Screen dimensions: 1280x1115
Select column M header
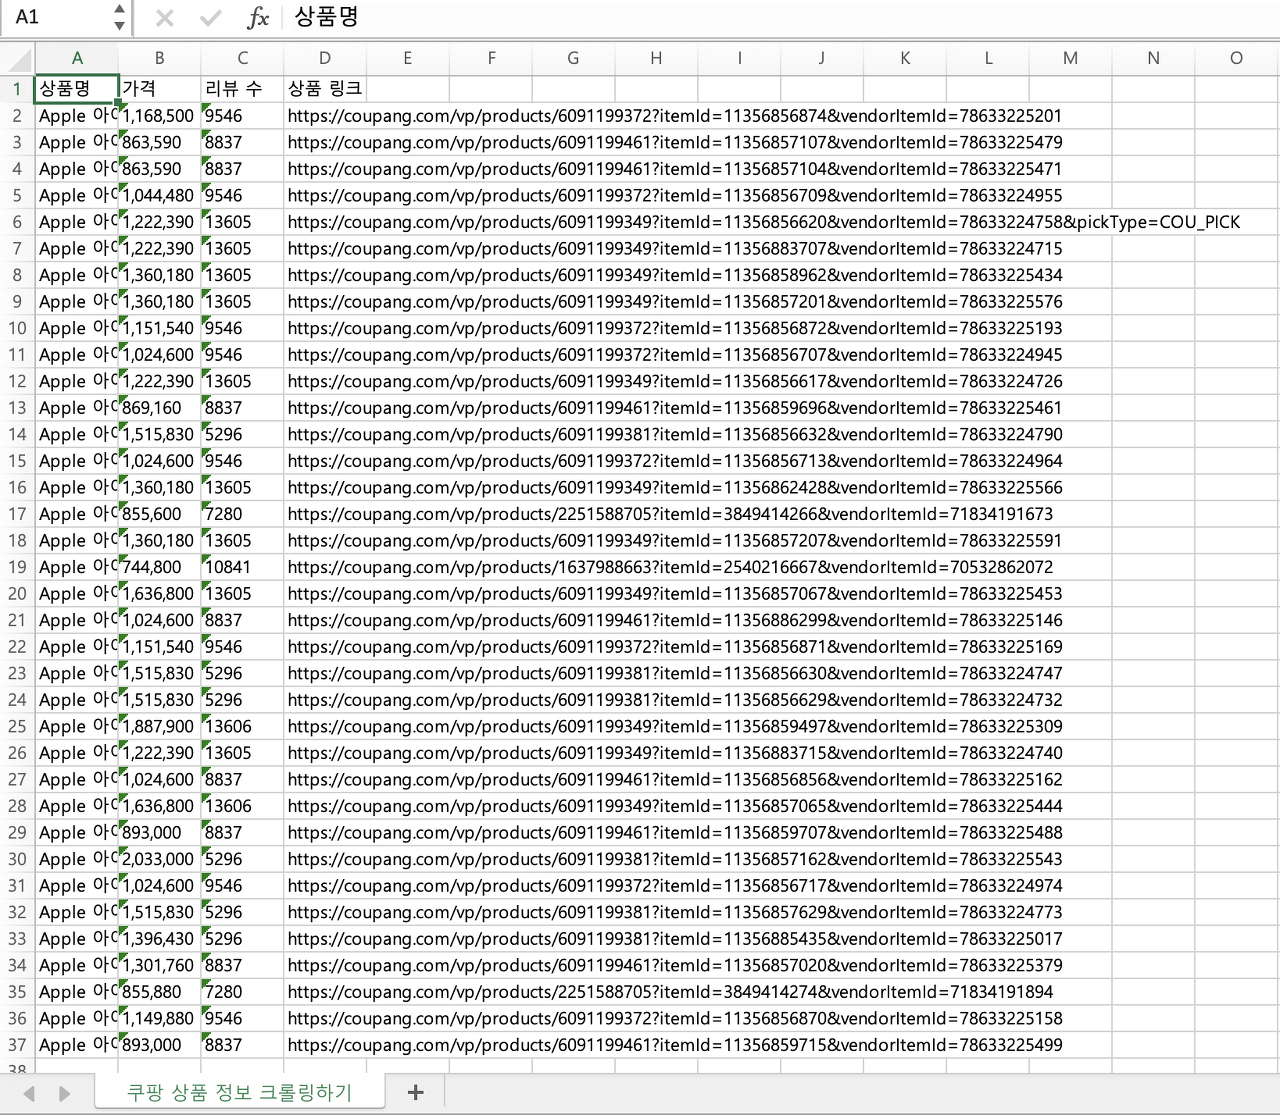(x=1070, y=58)
